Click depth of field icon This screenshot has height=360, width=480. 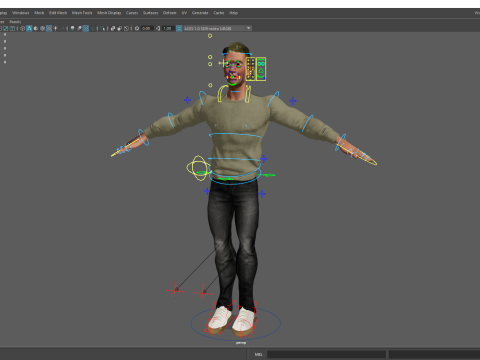92,28
